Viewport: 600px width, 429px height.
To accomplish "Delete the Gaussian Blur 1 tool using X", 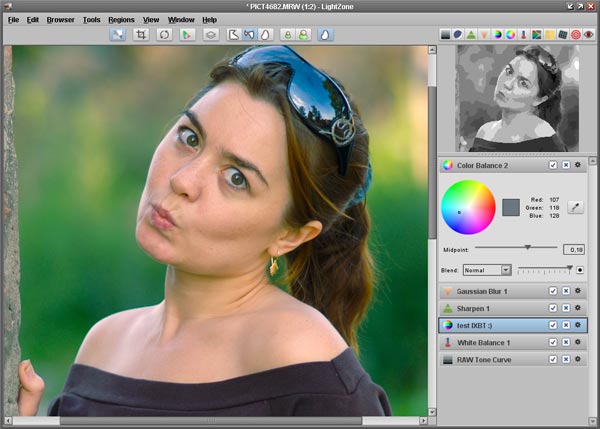I will 565,291.
